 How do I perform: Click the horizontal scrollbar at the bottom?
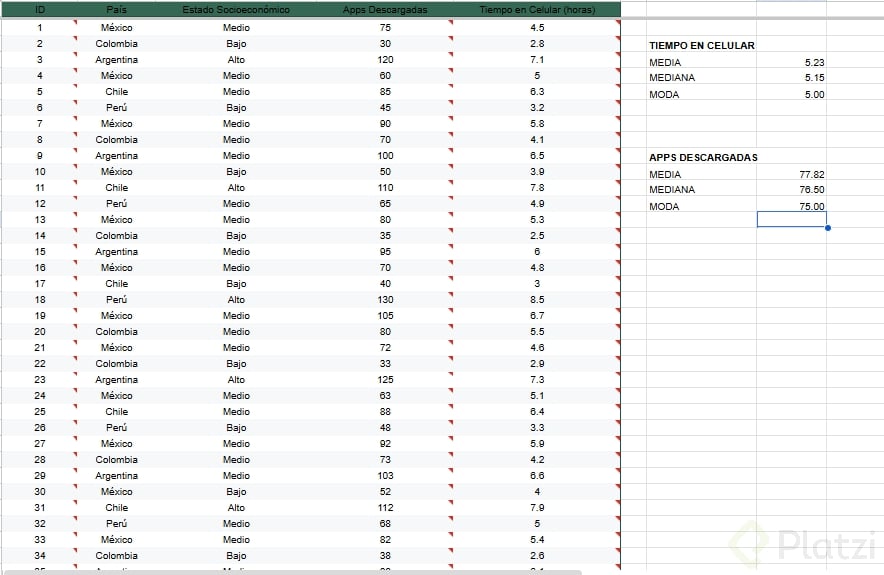[291, 572]
